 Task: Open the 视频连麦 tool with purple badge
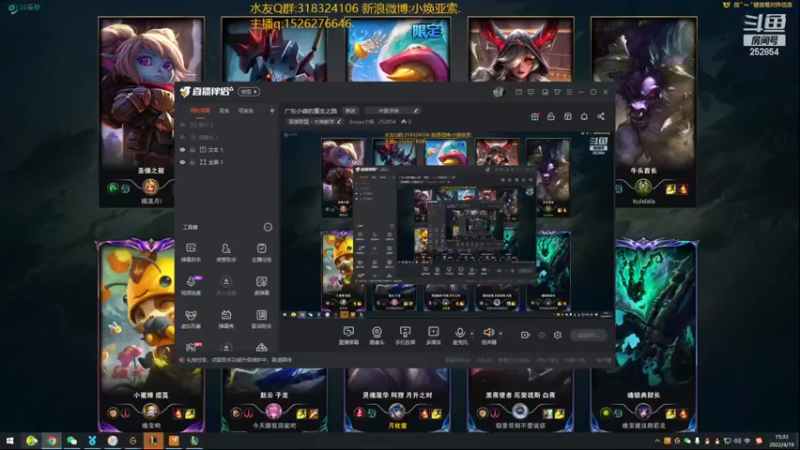pyautogui.click(x=191, y=285)
